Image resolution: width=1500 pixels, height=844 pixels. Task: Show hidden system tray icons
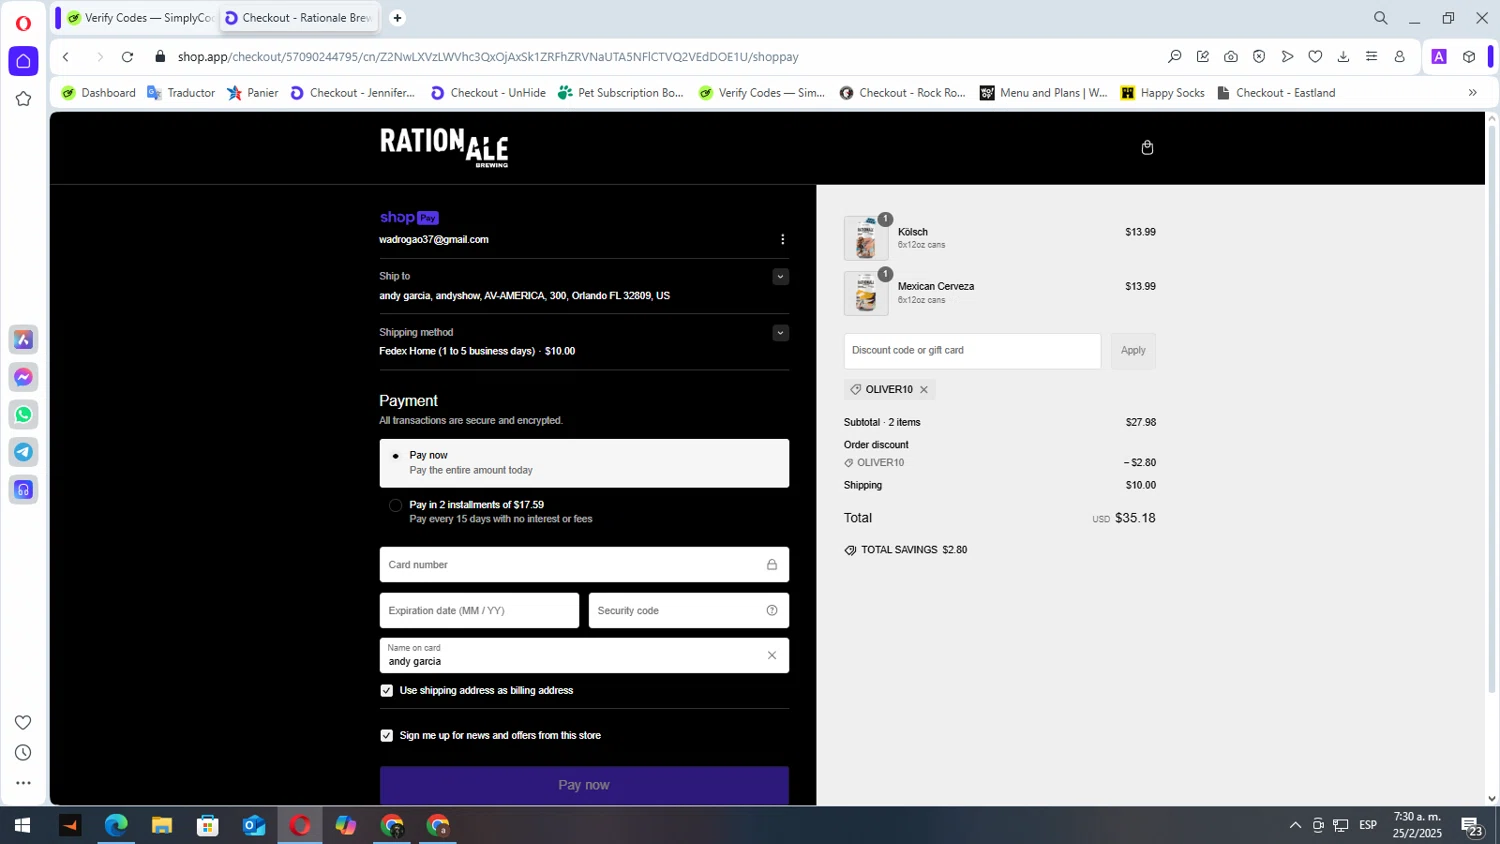pos(1295,826)
